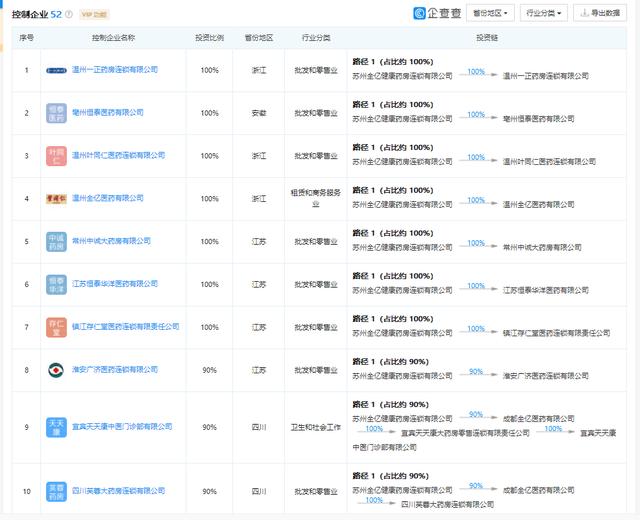The width and height of the screenshot is (640, 520).
Task: Click the 中诚药房 logo icon in row 5
Action: 56,242
